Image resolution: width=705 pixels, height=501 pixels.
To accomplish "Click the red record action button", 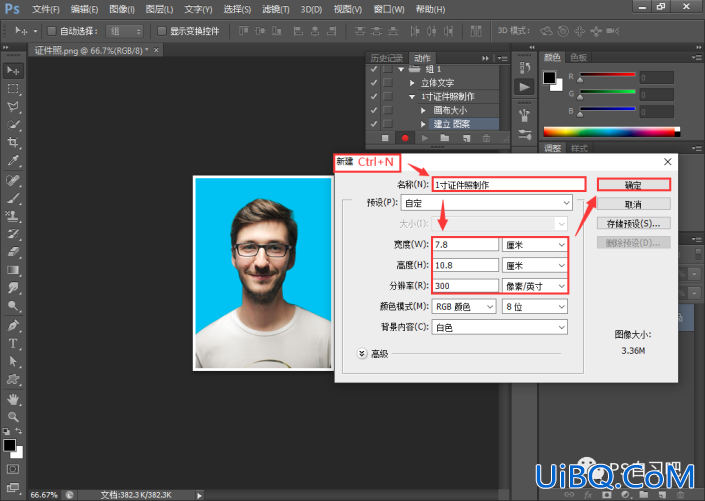I will coord(405,138).
